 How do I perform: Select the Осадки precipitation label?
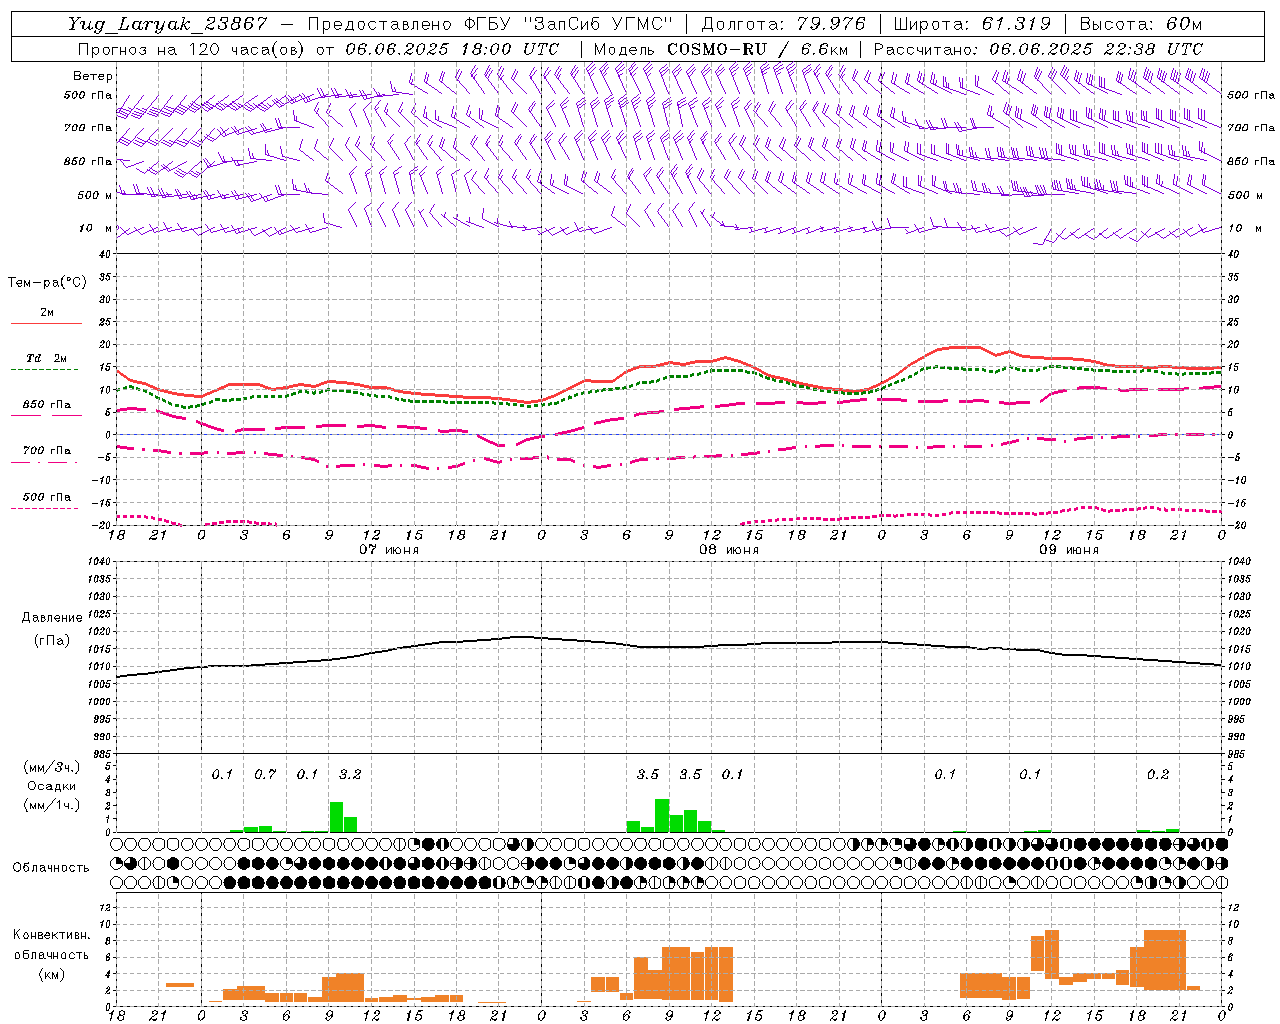click(51, 786)
